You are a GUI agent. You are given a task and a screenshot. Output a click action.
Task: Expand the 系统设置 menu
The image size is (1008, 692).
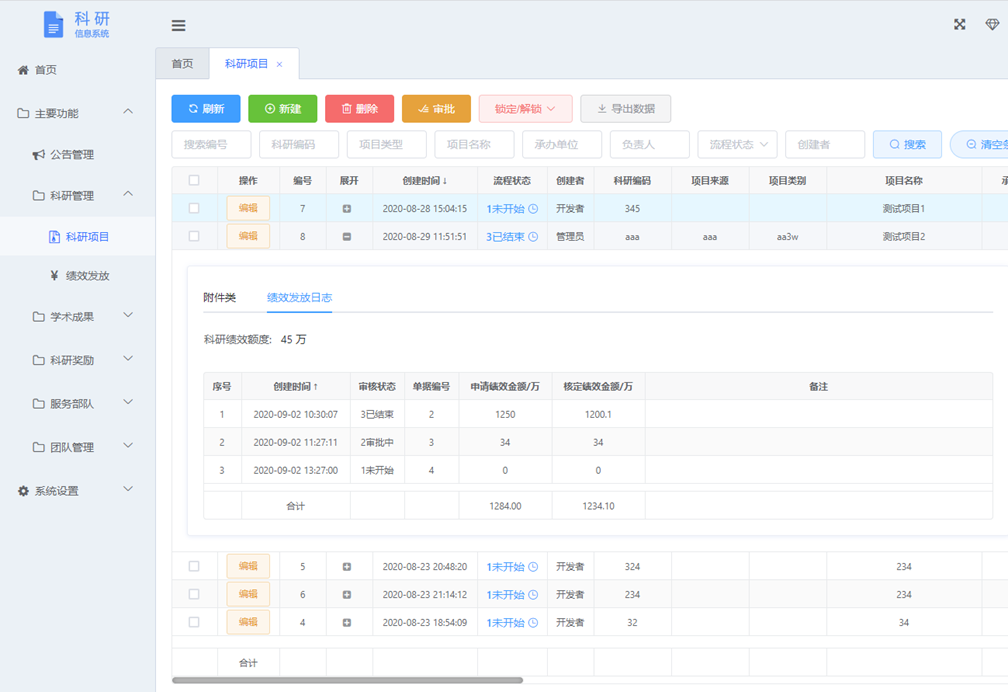[x=128, y=489]
